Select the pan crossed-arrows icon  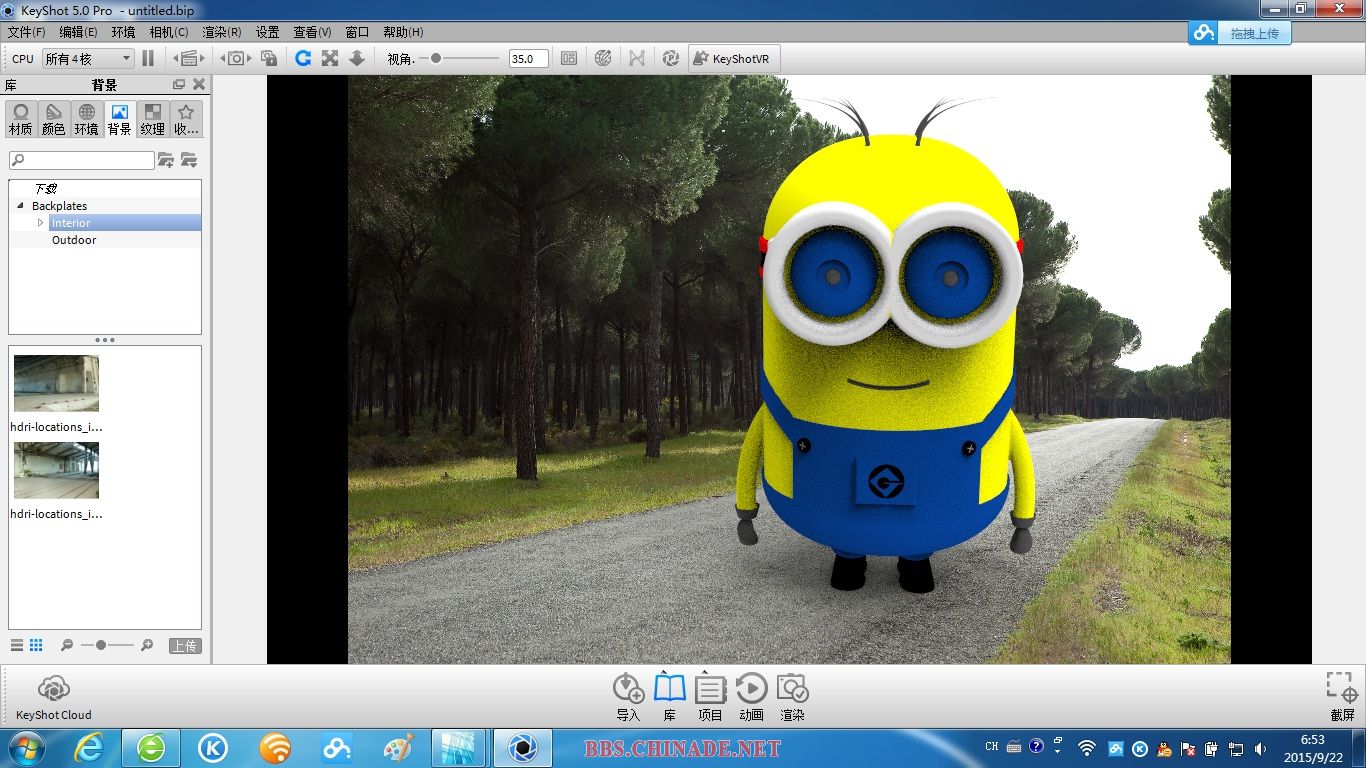pos(330,58)
